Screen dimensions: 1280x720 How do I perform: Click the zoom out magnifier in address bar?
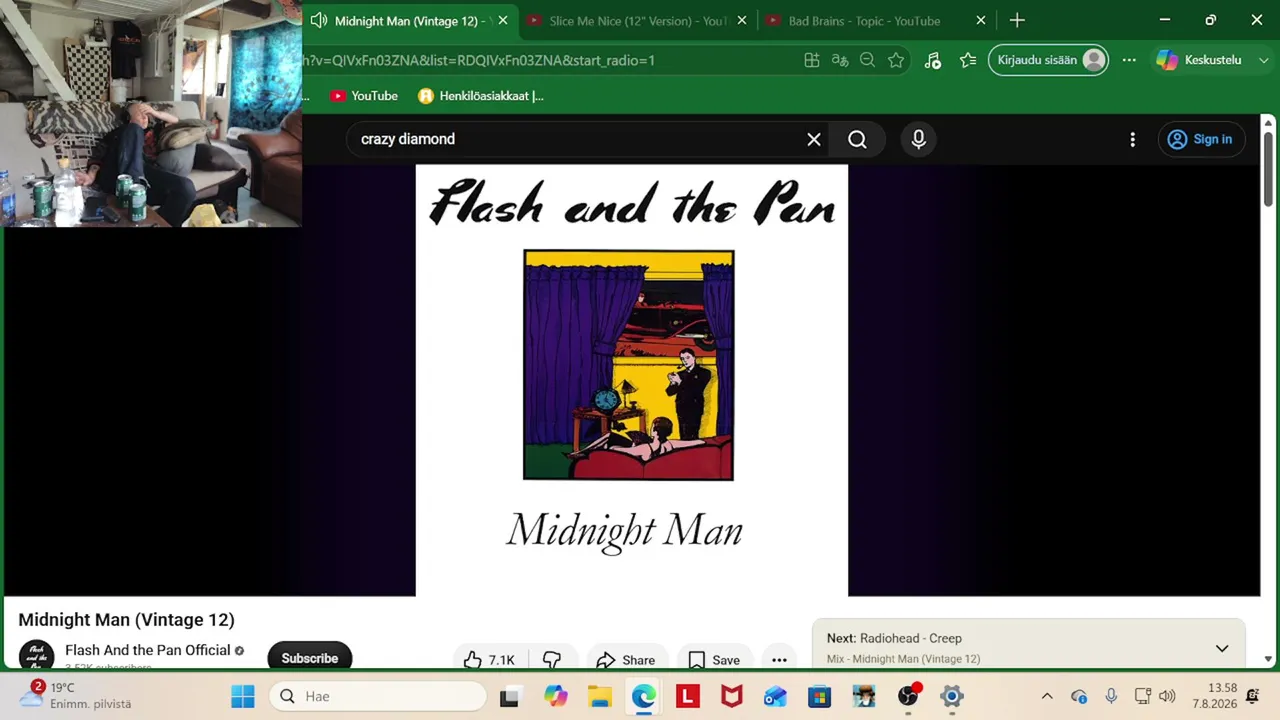click(x=867, y=60)
